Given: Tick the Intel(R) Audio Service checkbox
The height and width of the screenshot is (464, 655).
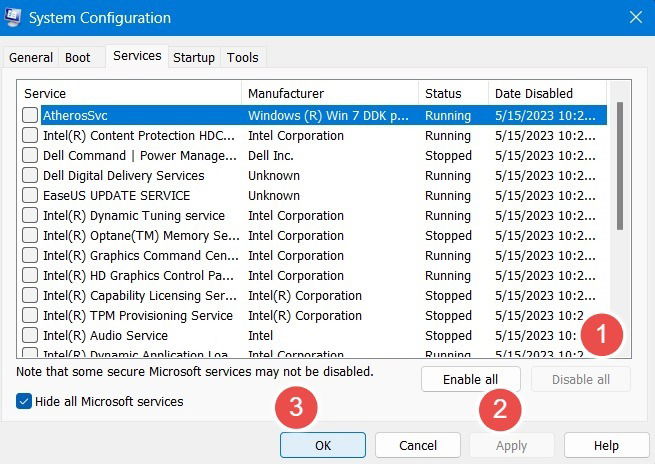Looking at the screenshot, I should 30,335.
